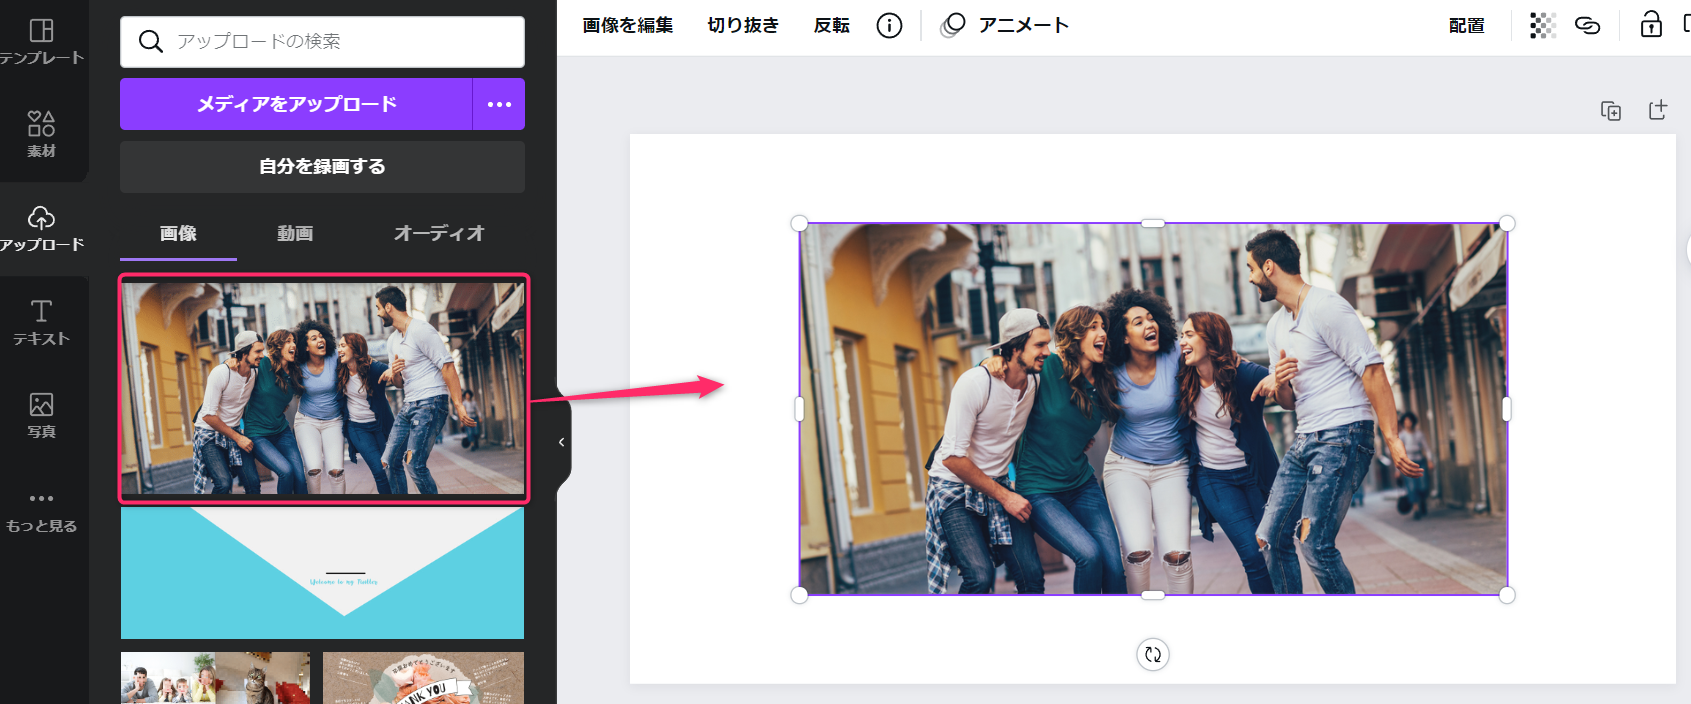The image size is (1691, 704).
Task: Click the link chain icon
Action: pyautogui.click(x=1588, y=26)
